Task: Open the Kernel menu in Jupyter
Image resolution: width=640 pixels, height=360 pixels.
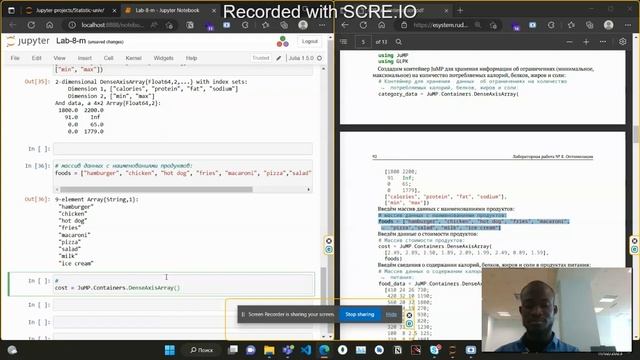Action: tap(133, 58)
